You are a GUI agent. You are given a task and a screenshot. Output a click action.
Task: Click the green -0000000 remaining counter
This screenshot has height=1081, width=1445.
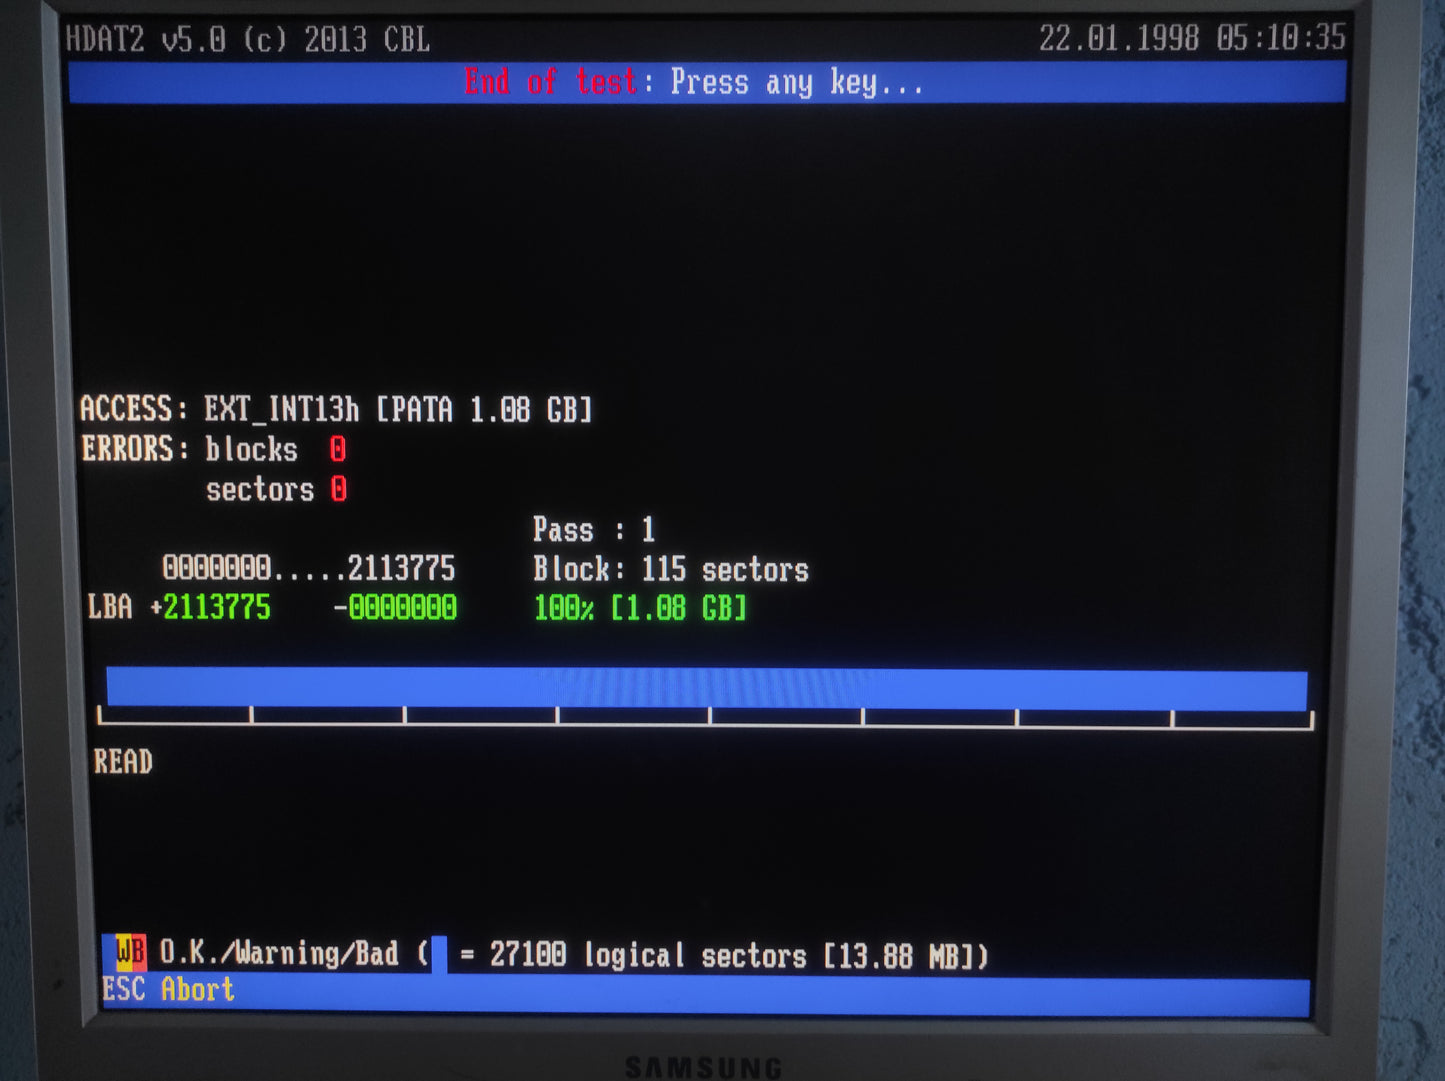coord(395,608)
